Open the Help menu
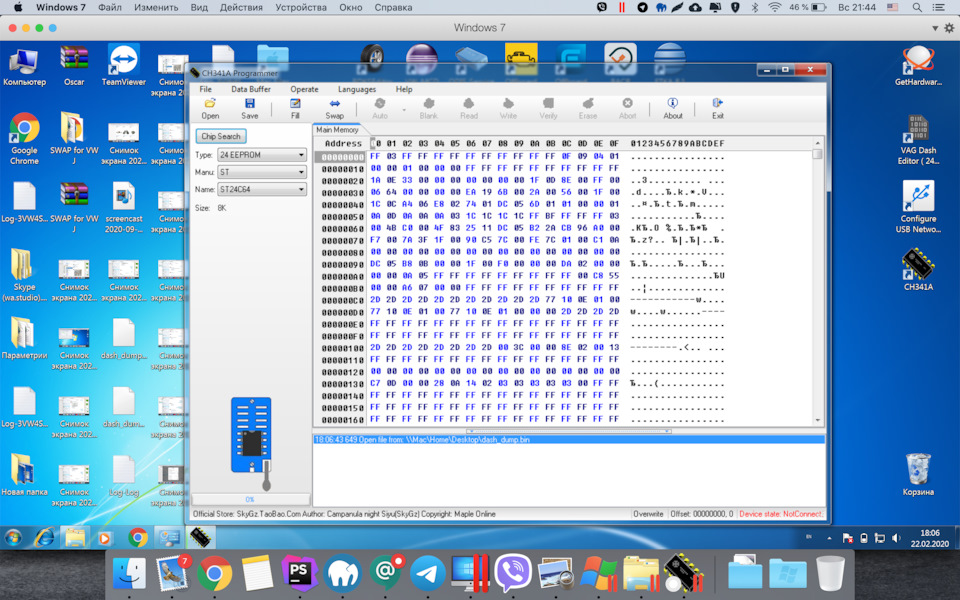The width and height of the screenshot is (960, 600). coord(403,89)
